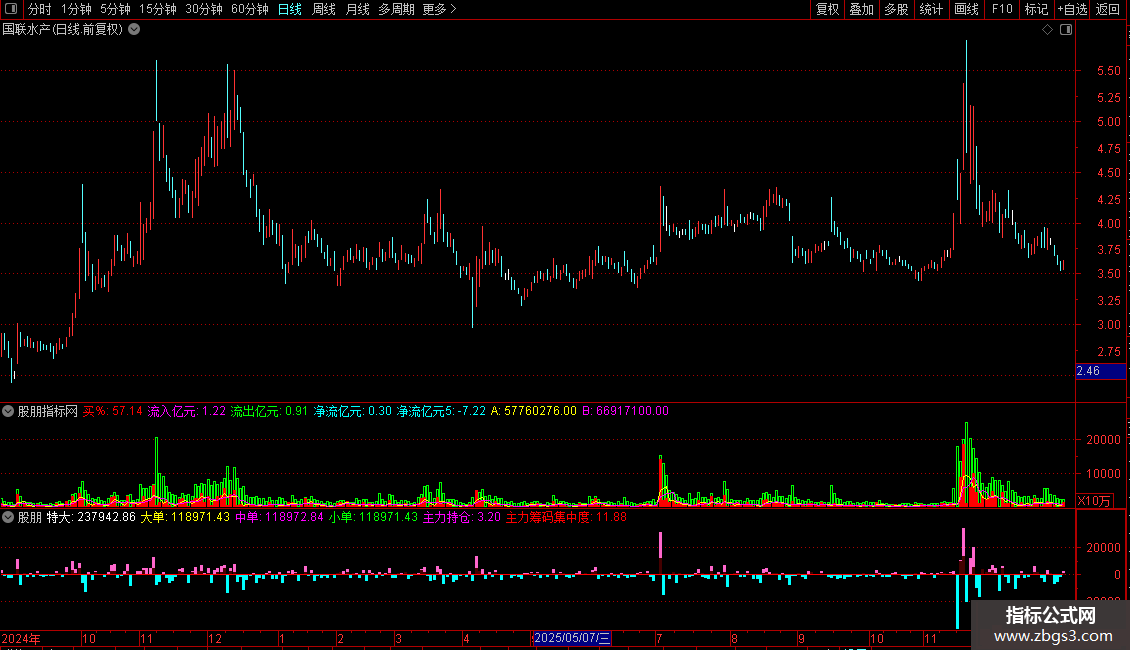Click the 2024年 label on time axis
This screenshot has height=650, width=1130.
pos(21,638)
